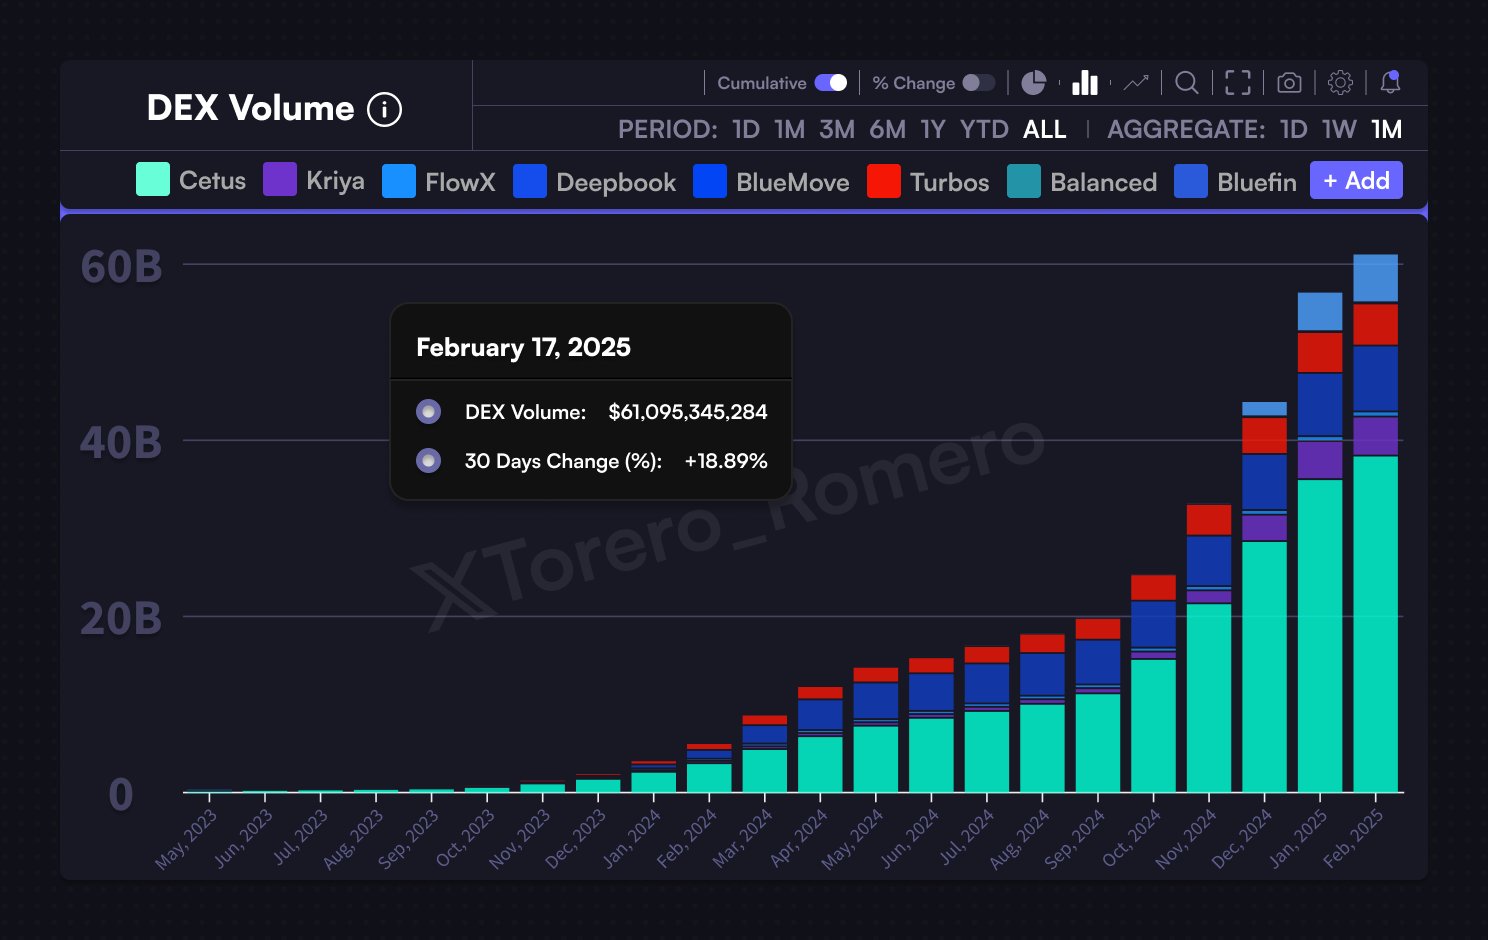Click the purple Kriya color swatch
1488x940 pixels.
[280, 180]
